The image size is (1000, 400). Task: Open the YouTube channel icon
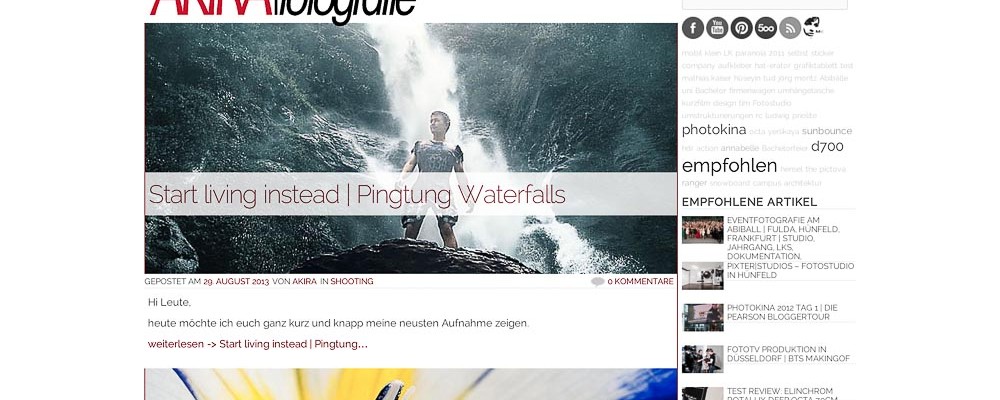click(717, 28)
